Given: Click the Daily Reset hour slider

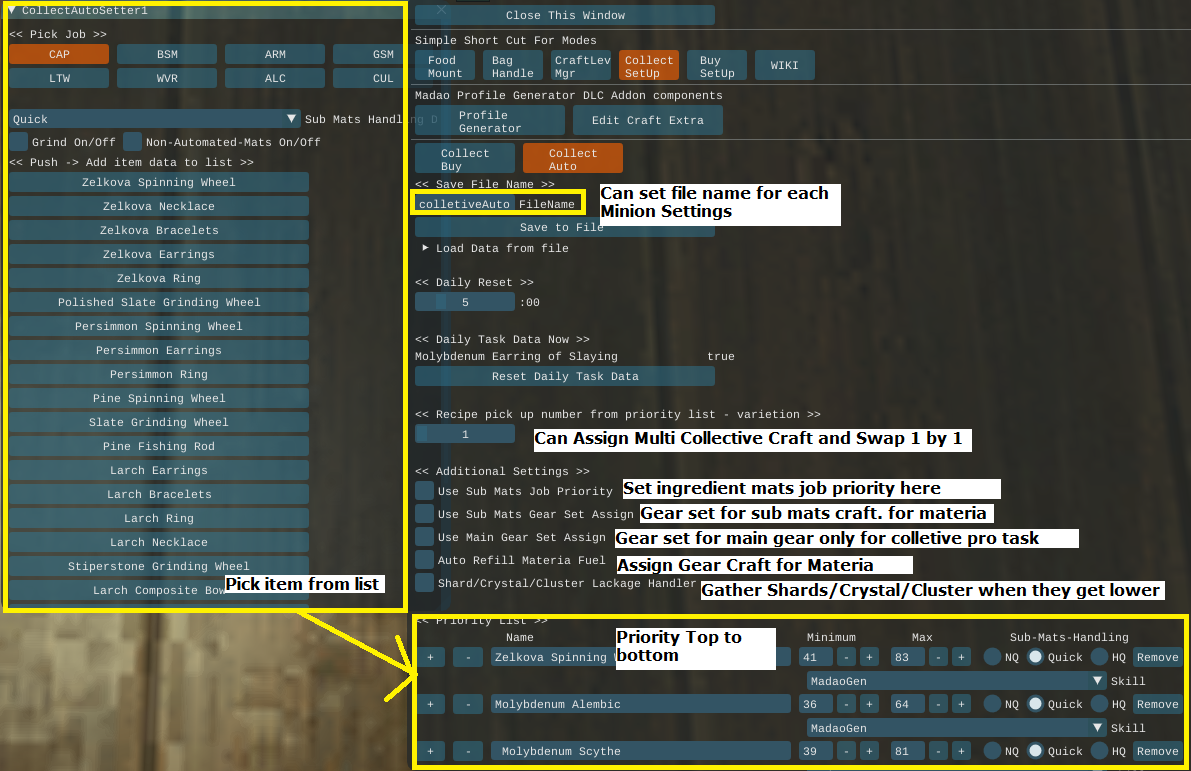Looking at the screenshot, I should (465, 302).
